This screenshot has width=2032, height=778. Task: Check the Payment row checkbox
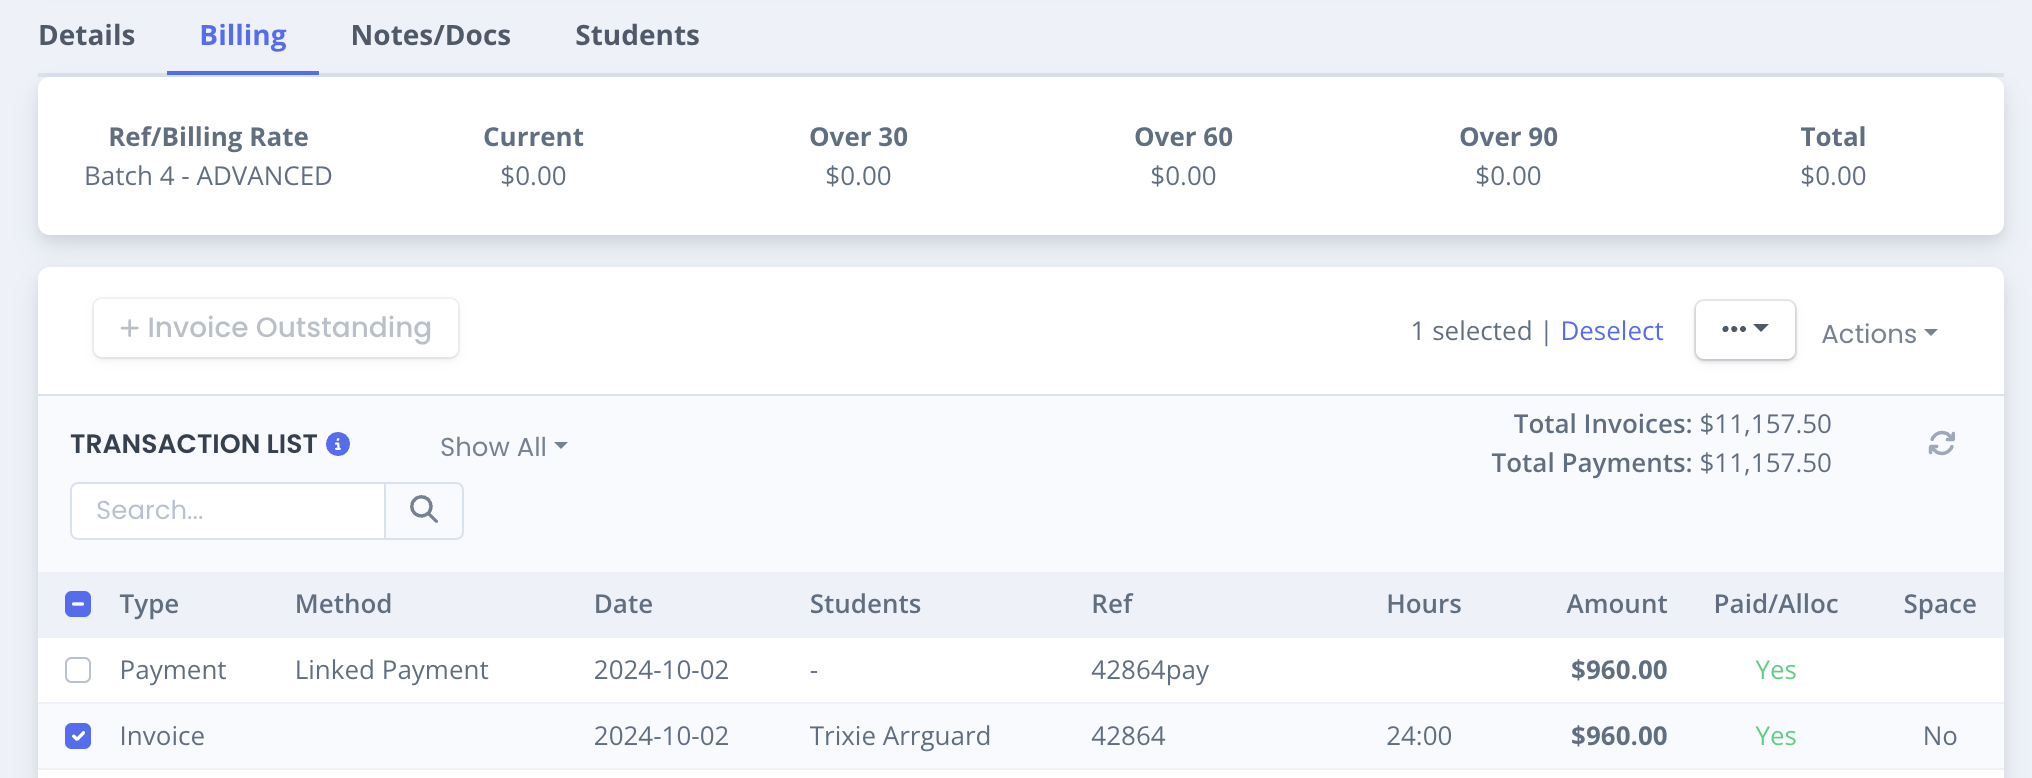78,670
